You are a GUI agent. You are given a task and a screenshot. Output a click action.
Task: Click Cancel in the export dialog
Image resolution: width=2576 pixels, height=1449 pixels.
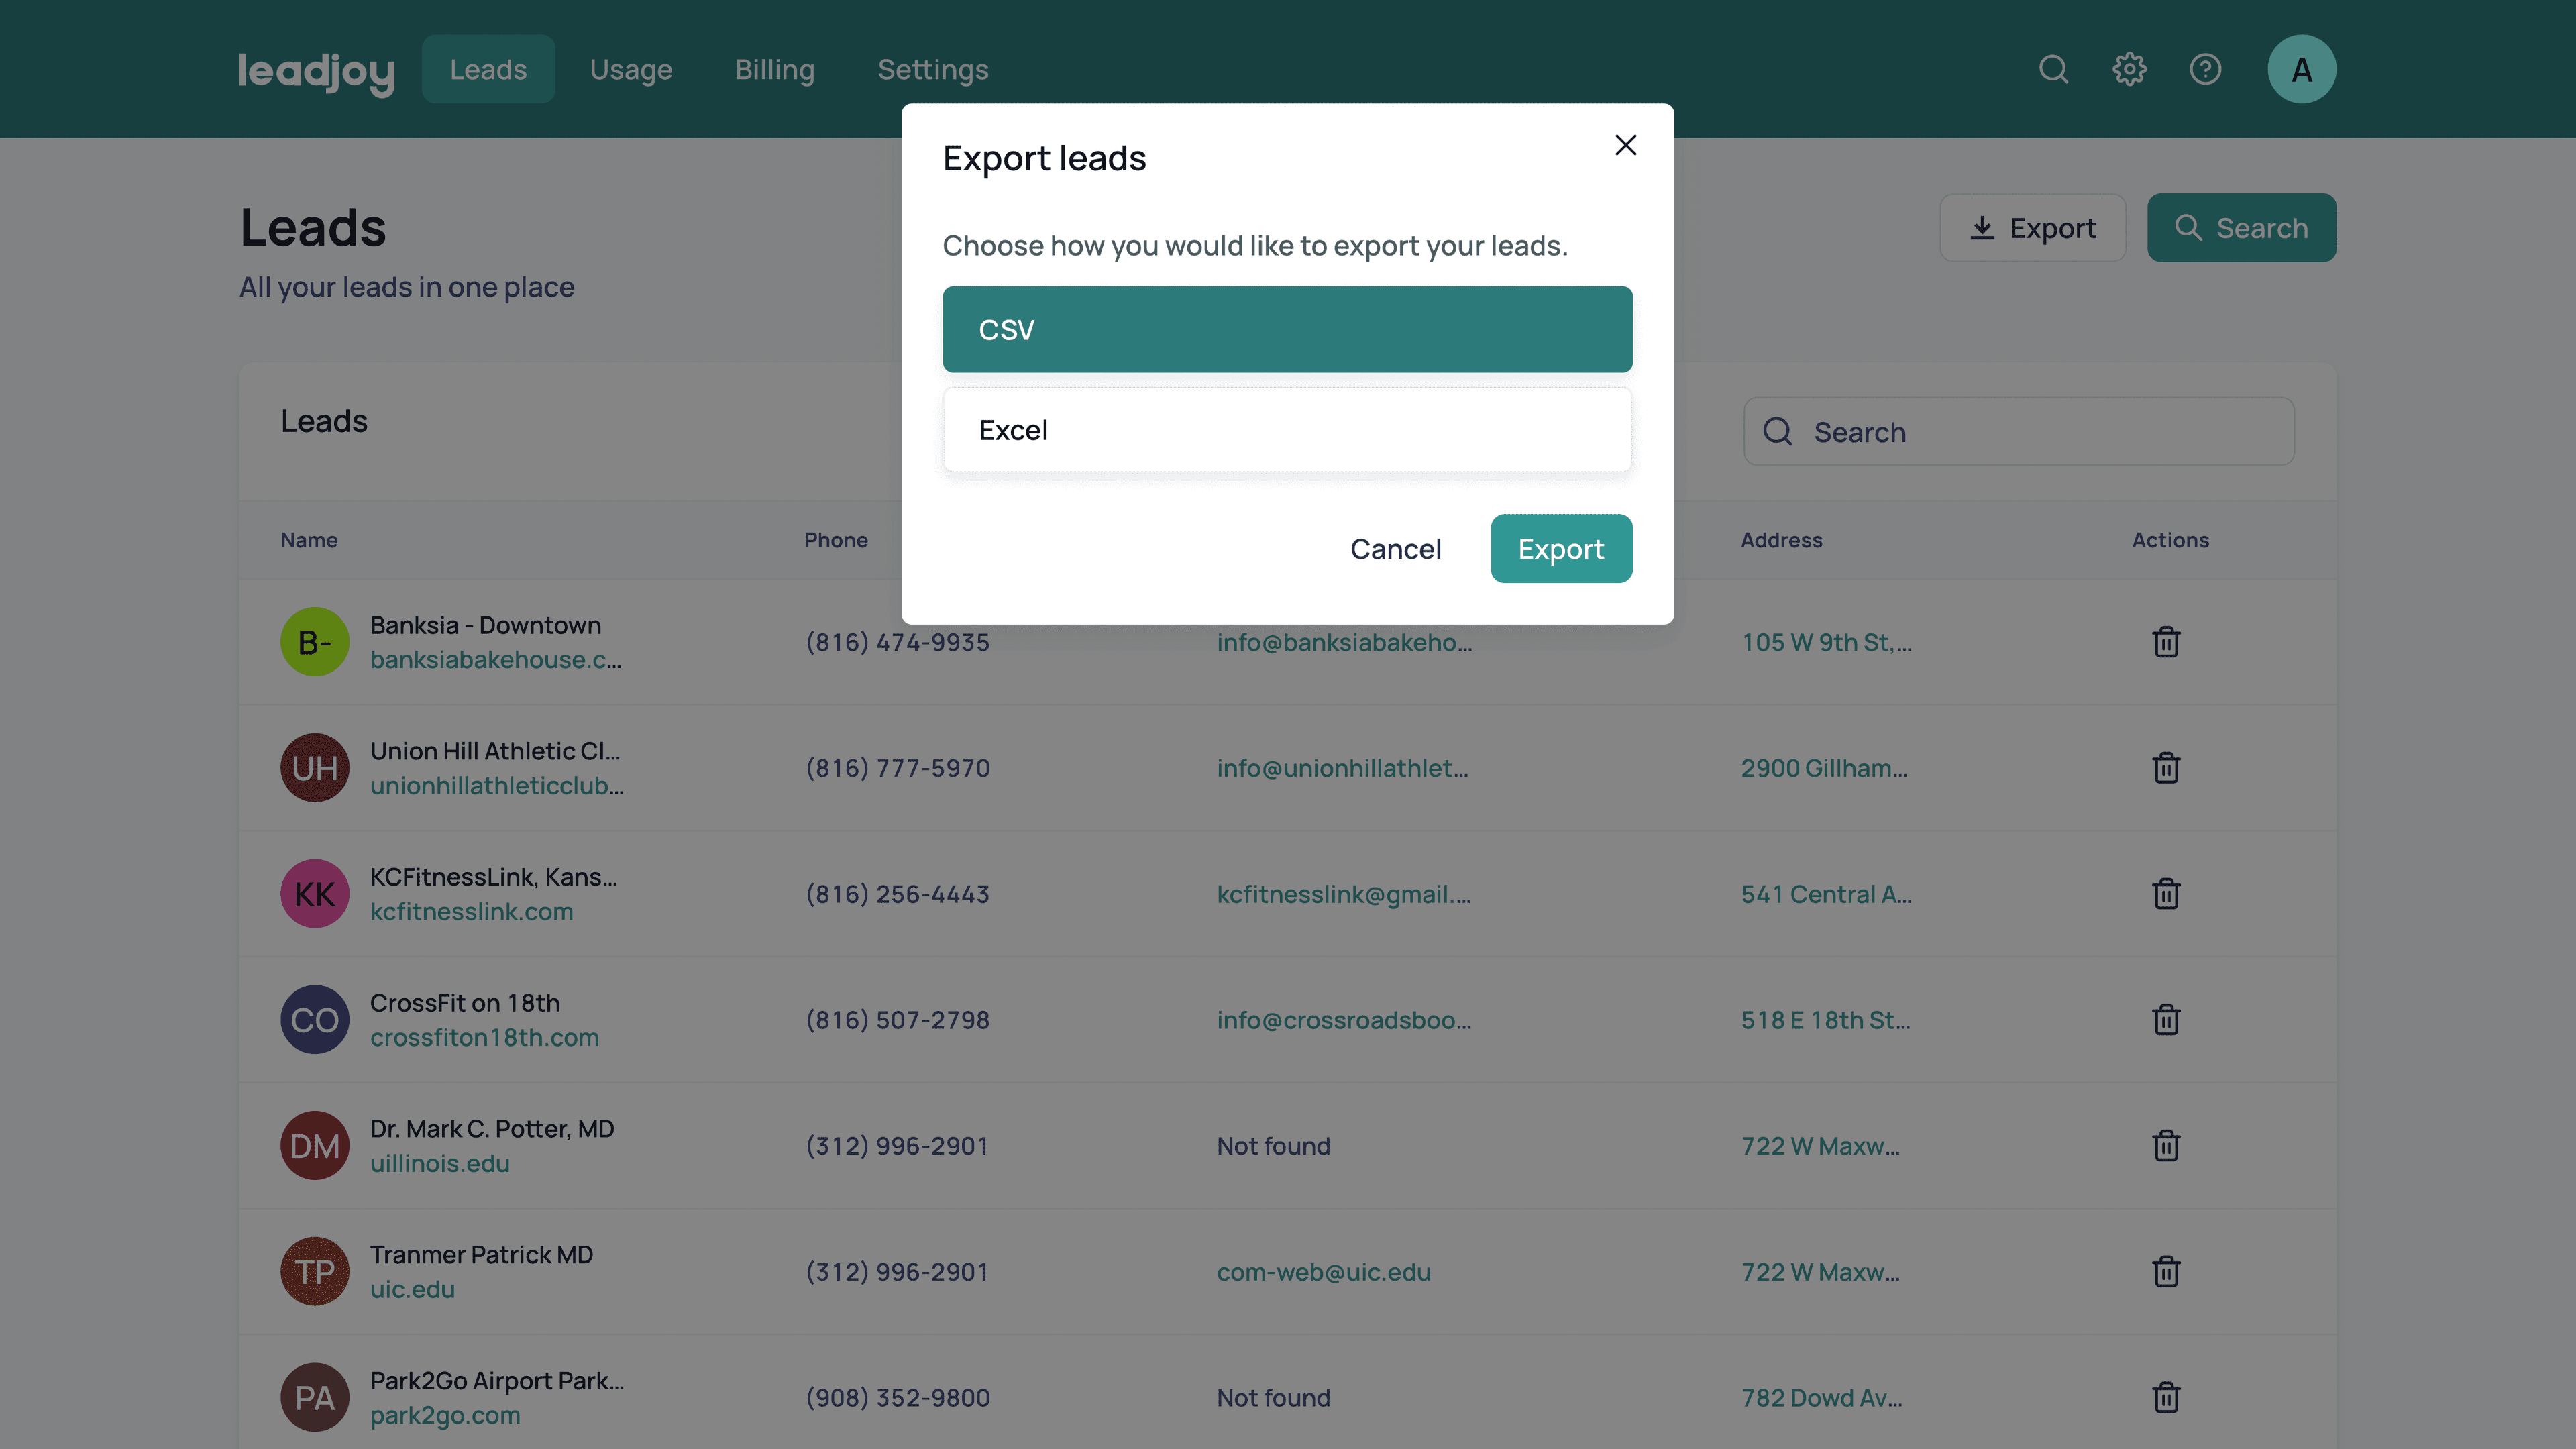tap(1395, 549)
